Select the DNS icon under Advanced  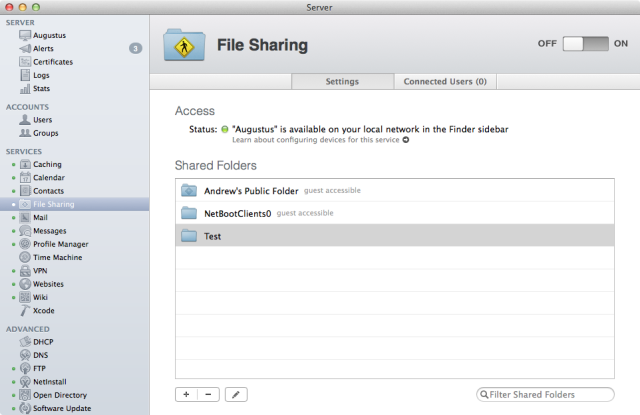[25, 355]
